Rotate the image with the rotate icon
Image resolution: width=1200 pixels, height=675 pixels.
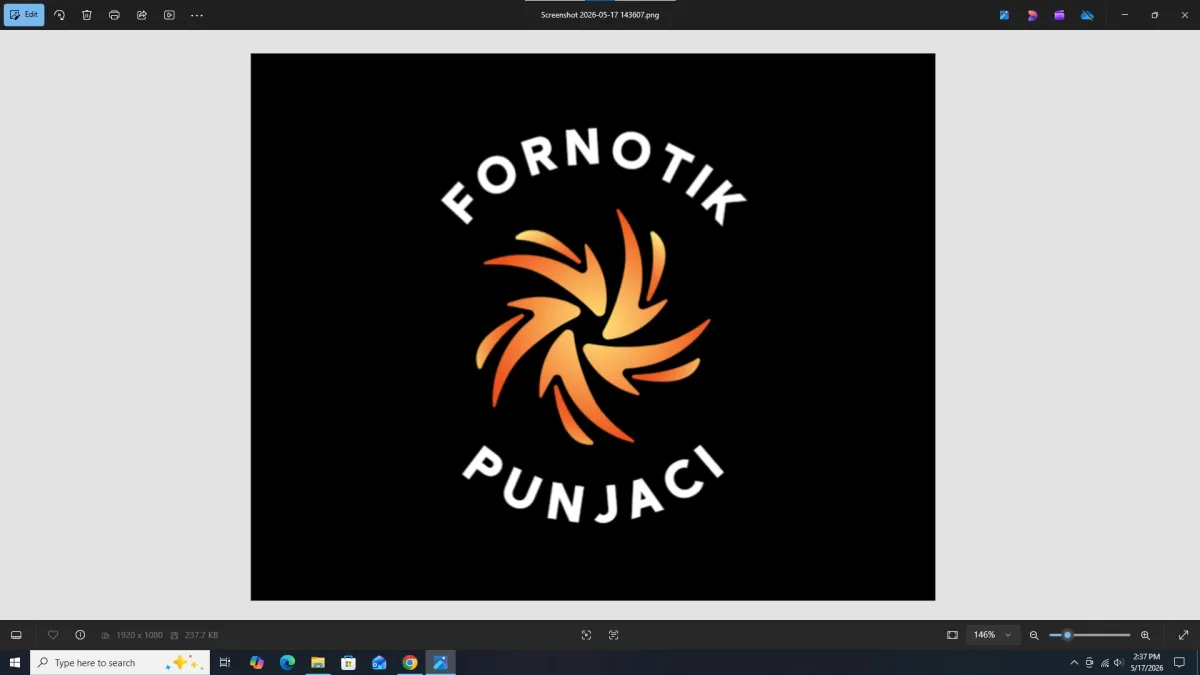tap(59, 15)
